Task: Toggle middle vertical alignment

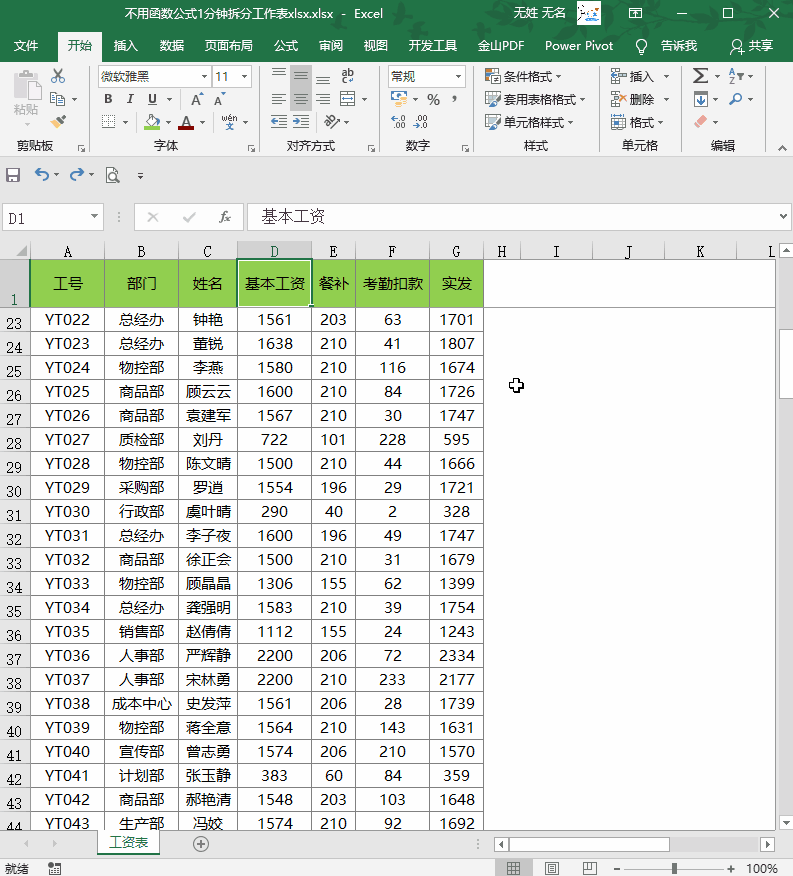Action: point(301,76)
